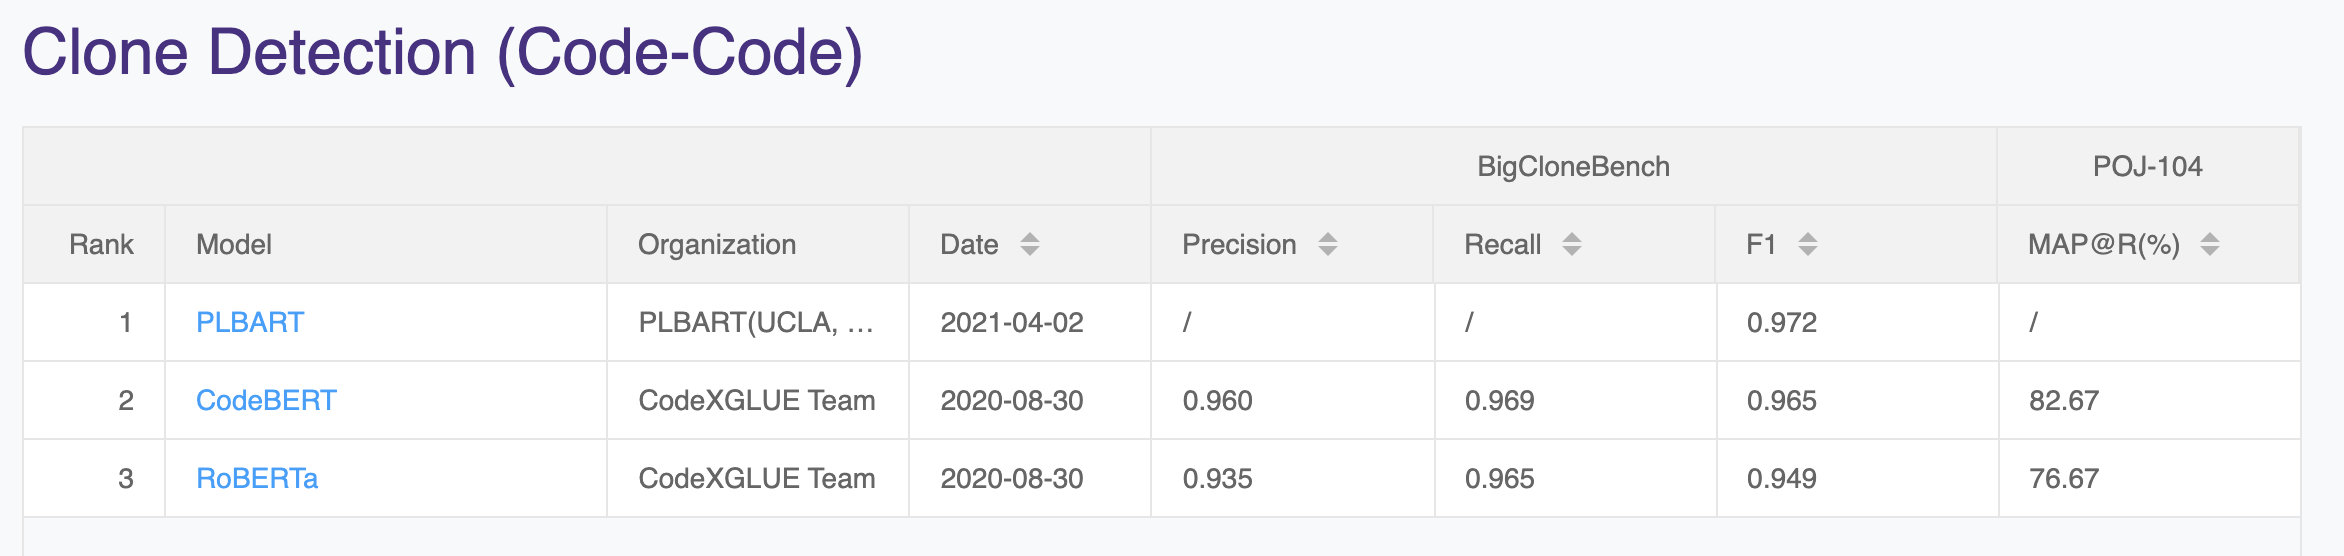Click PLBART's F1 score 0.972
Image resolution: width=2344 pixels, height=556 pixels.
pyautogui.click(x=1781, y=322)
